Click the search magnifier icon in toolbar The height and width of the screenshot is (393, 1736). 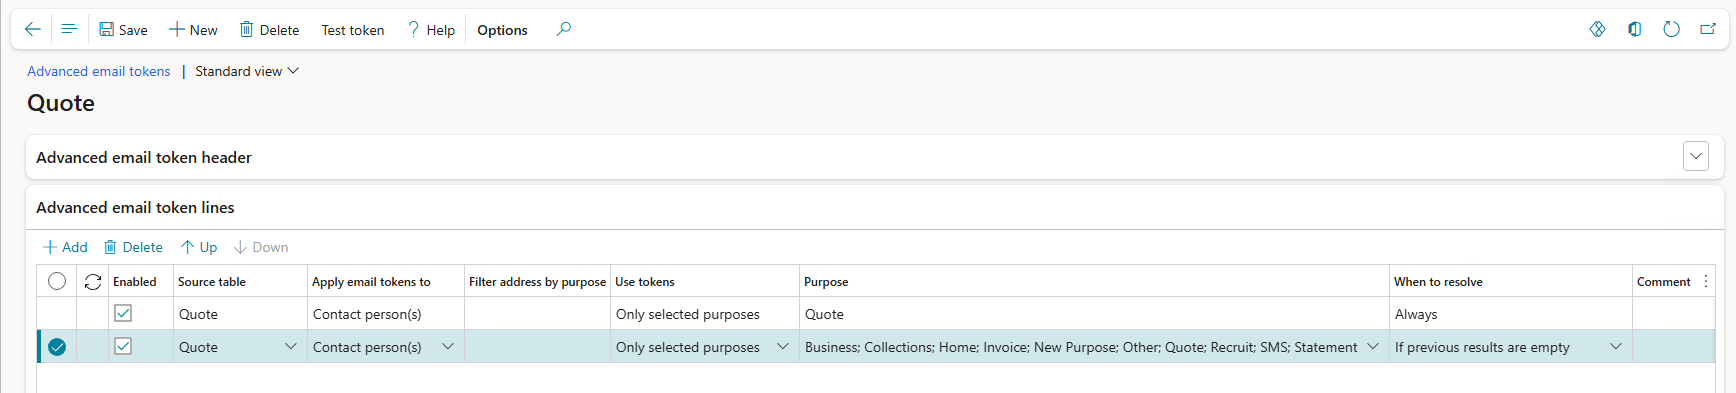coord(564,29)
